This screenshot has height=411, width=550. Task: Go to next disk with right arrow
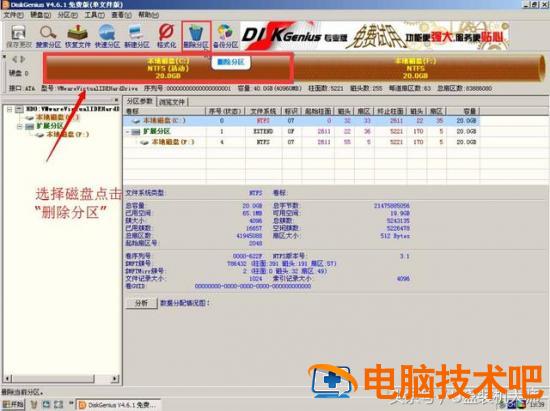pyautogui.click(x=22, y=59)
